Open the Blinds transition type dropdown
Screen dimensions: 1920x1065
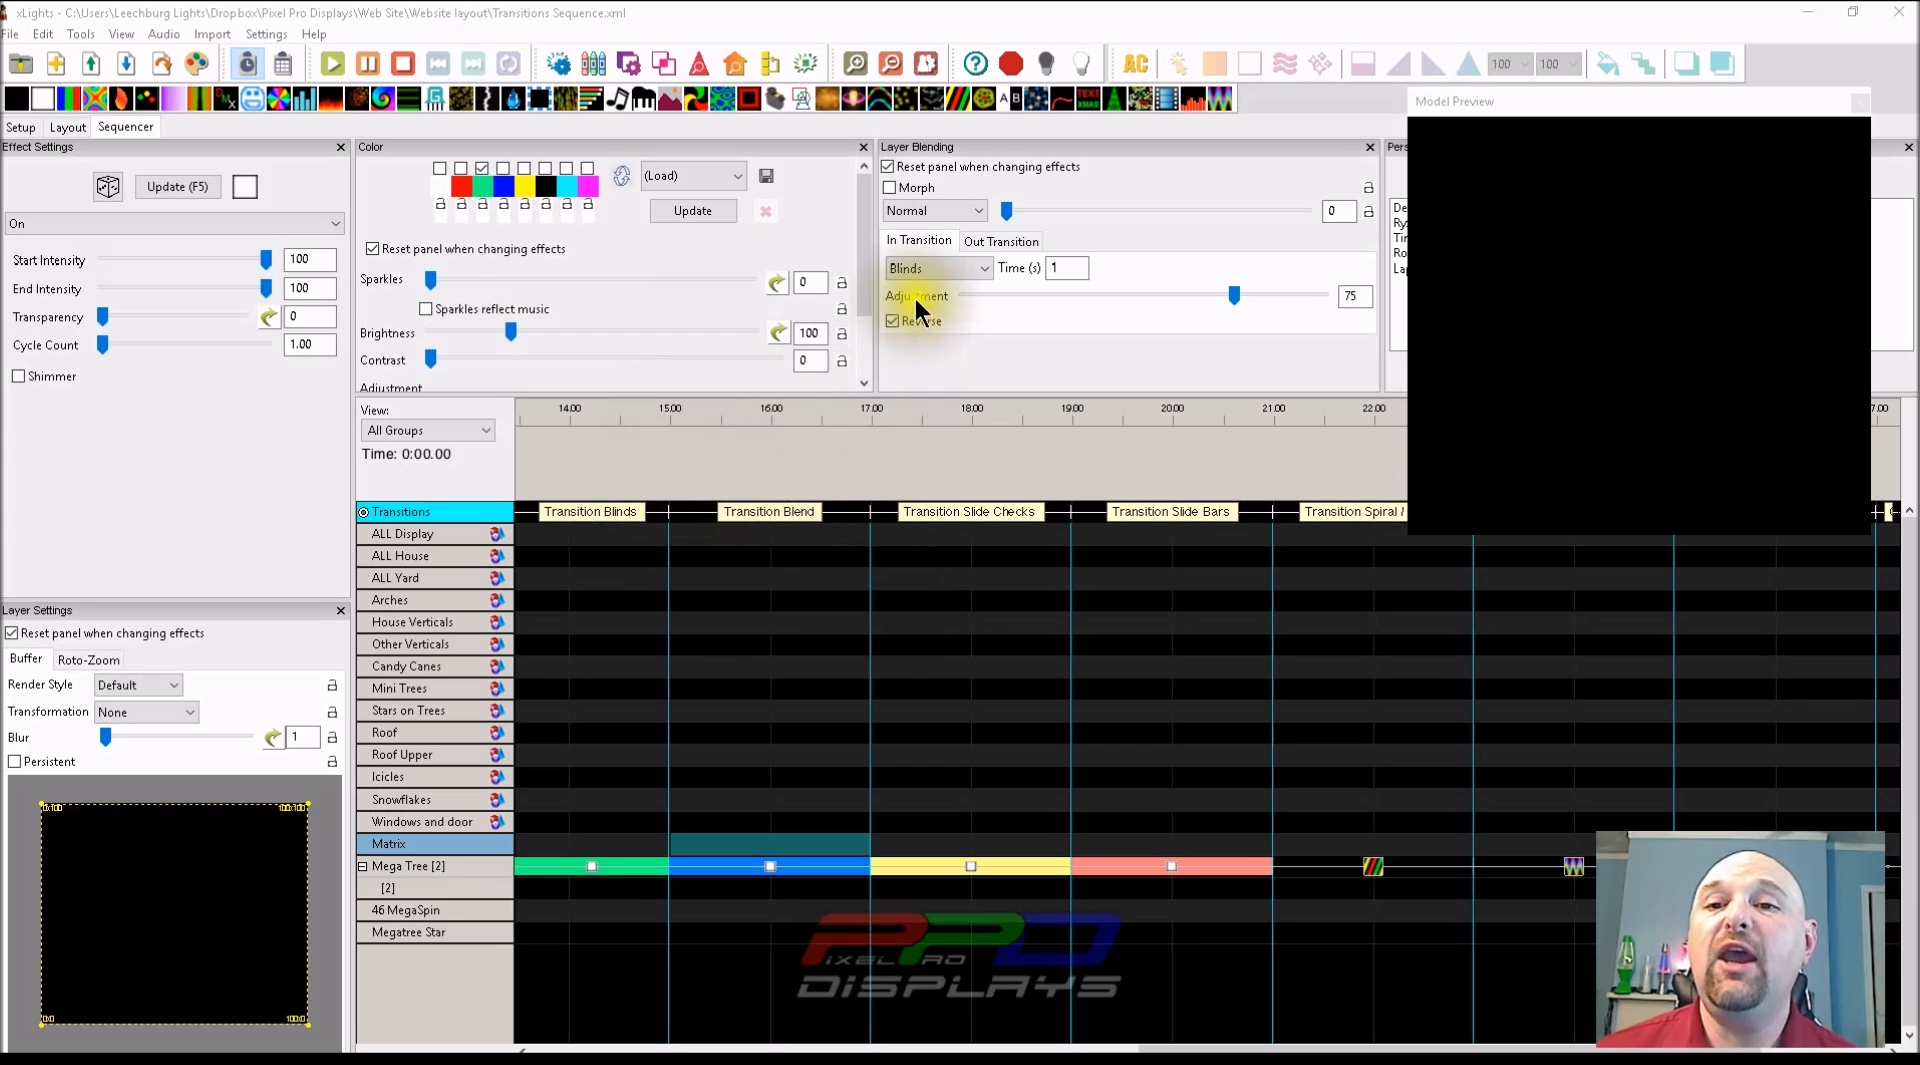coord(938,269)
